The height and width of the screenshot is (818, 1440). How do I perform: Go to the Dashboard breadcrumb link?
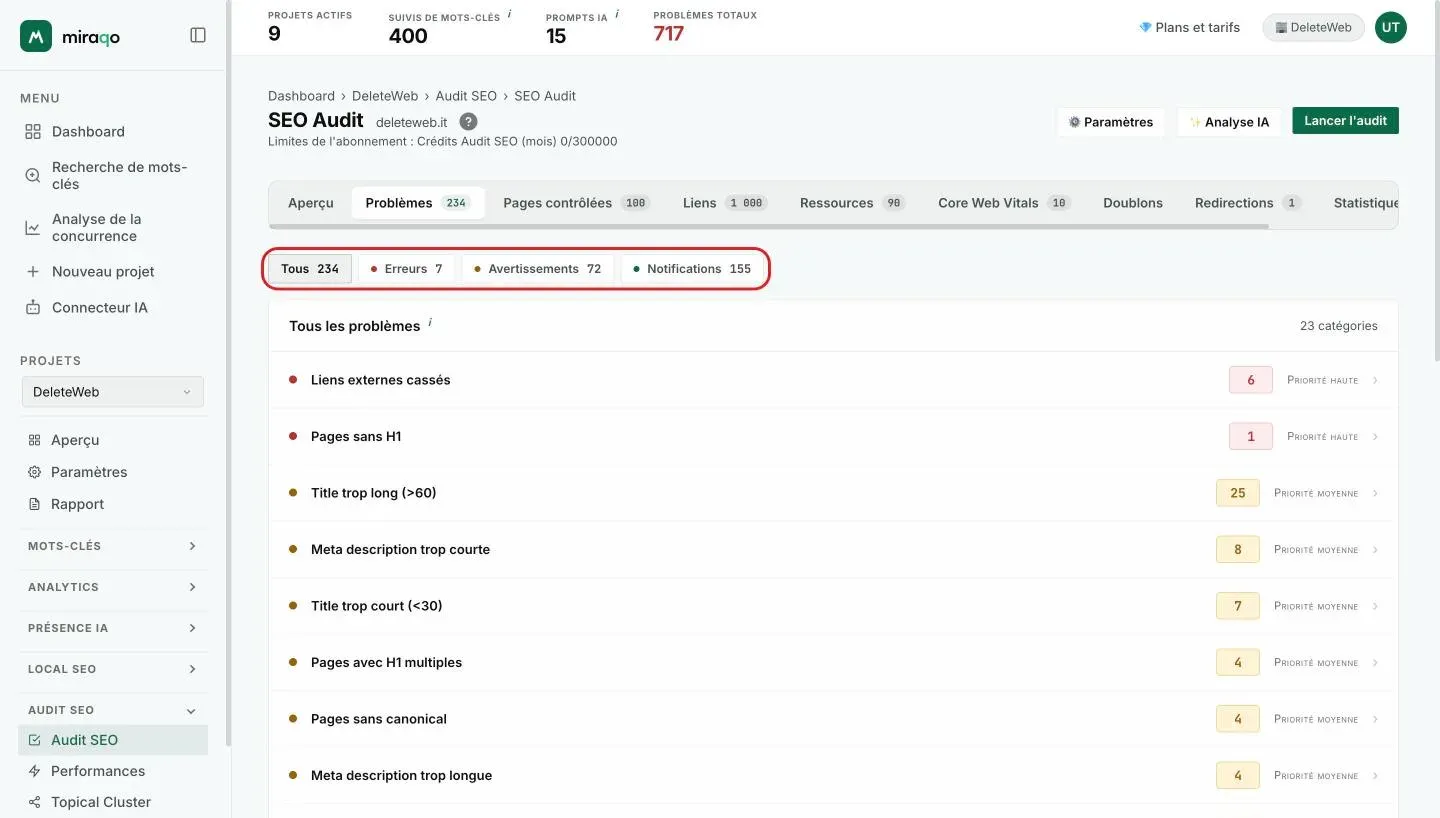[301, 96]
